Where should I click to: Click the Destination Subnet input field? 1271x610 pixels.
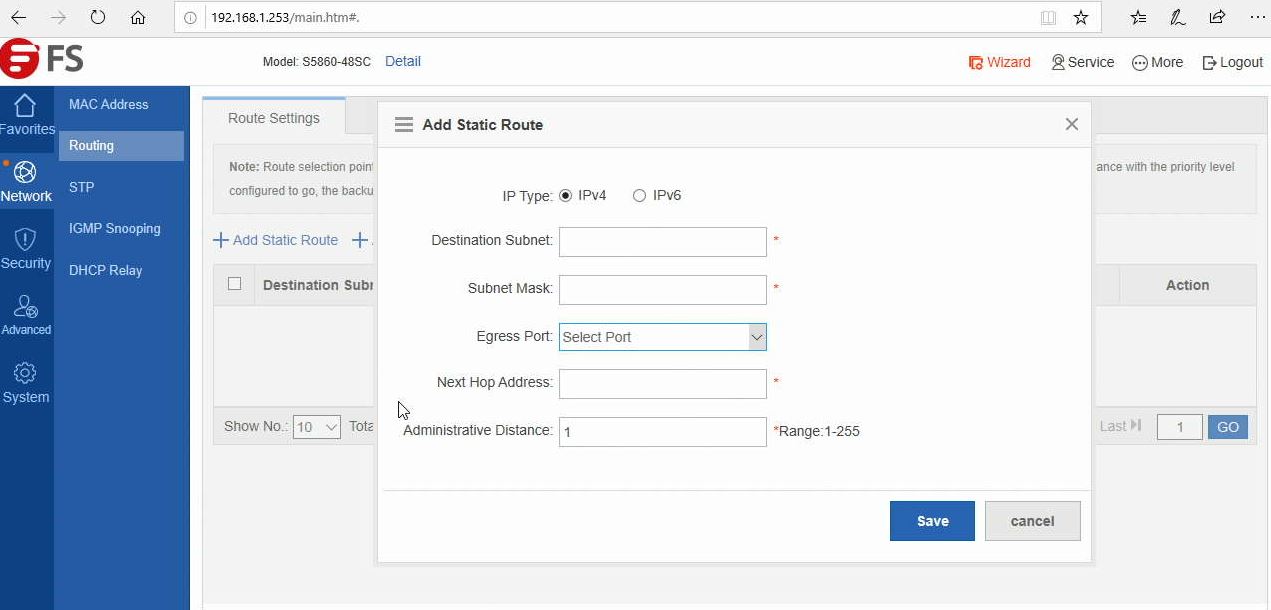click(x=662, y=242)
